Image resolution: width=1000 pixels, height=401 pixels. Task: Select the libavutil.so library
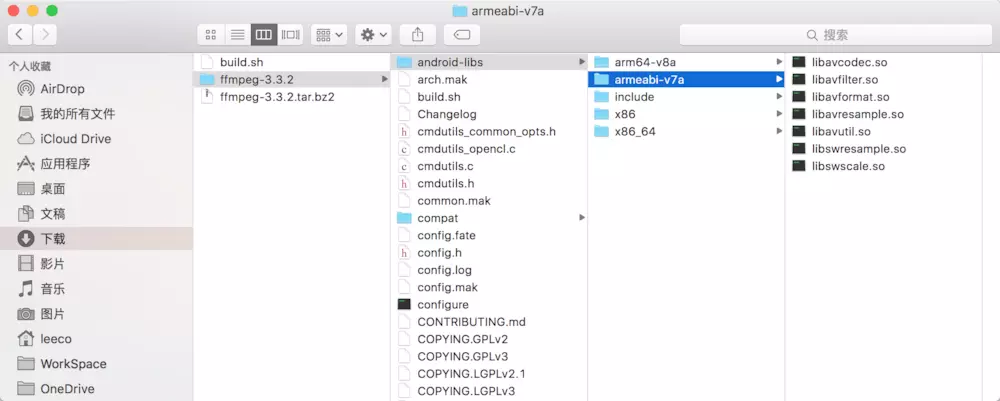(x=884, y=131)
